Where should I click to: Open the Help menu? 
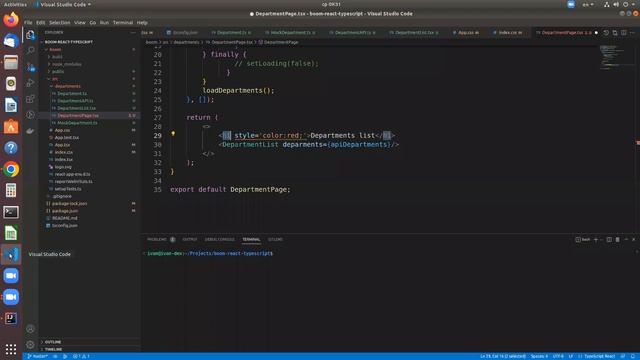point(142,23)
